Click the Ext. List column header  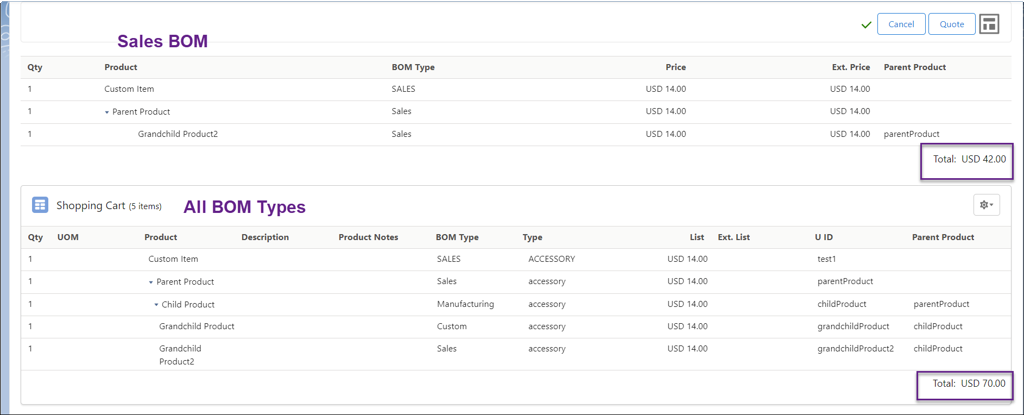[x=733, y=237]
